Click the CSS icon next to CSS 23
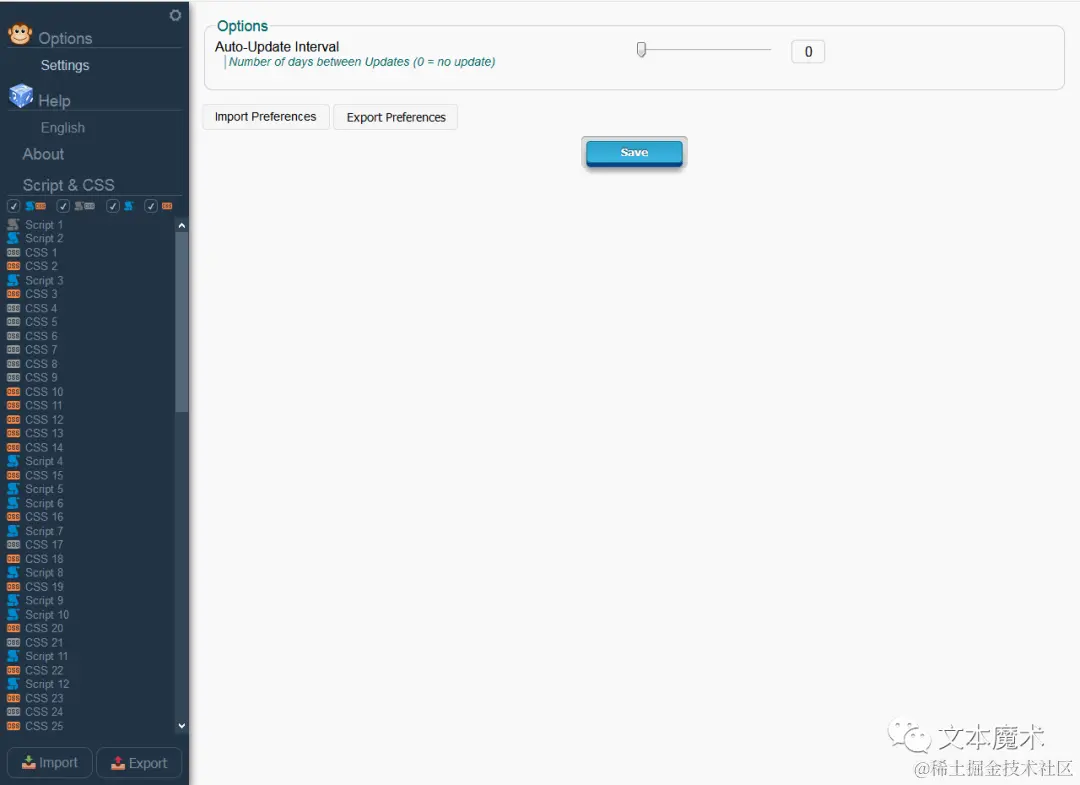1080x785 pixels. coord(13,698)
